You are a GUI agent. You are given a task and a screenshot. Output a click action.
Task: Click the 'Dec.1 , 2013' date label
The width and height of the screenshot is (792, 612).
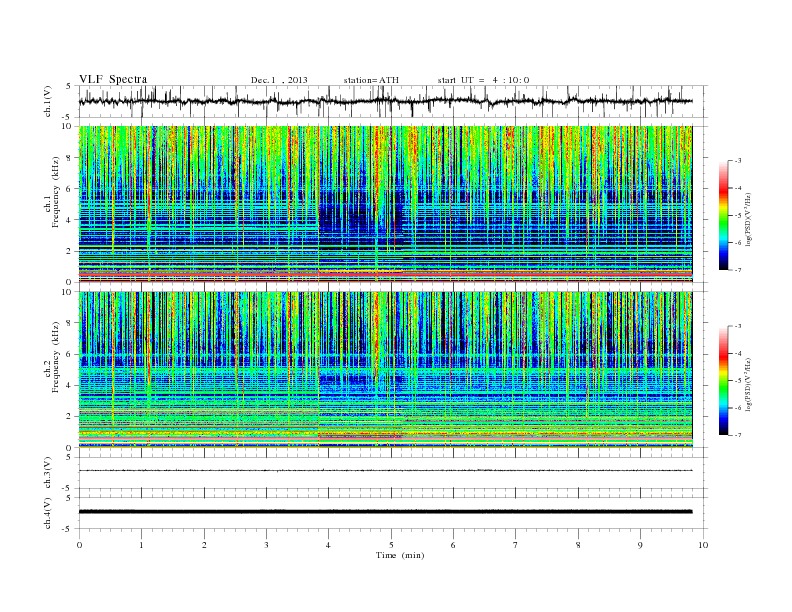click(x=279, y=80)
